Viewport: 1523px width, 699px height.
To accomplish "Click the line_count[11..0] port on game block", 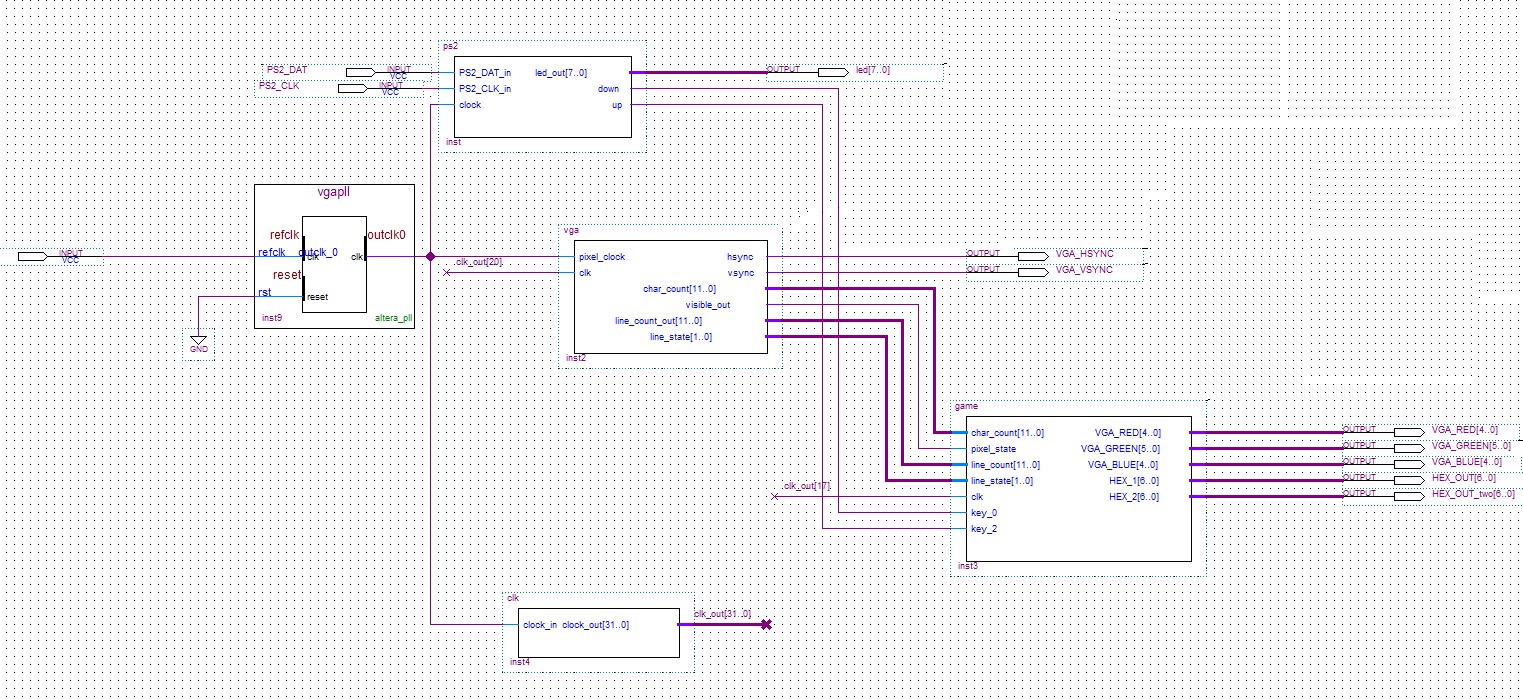I will 1006,465.
